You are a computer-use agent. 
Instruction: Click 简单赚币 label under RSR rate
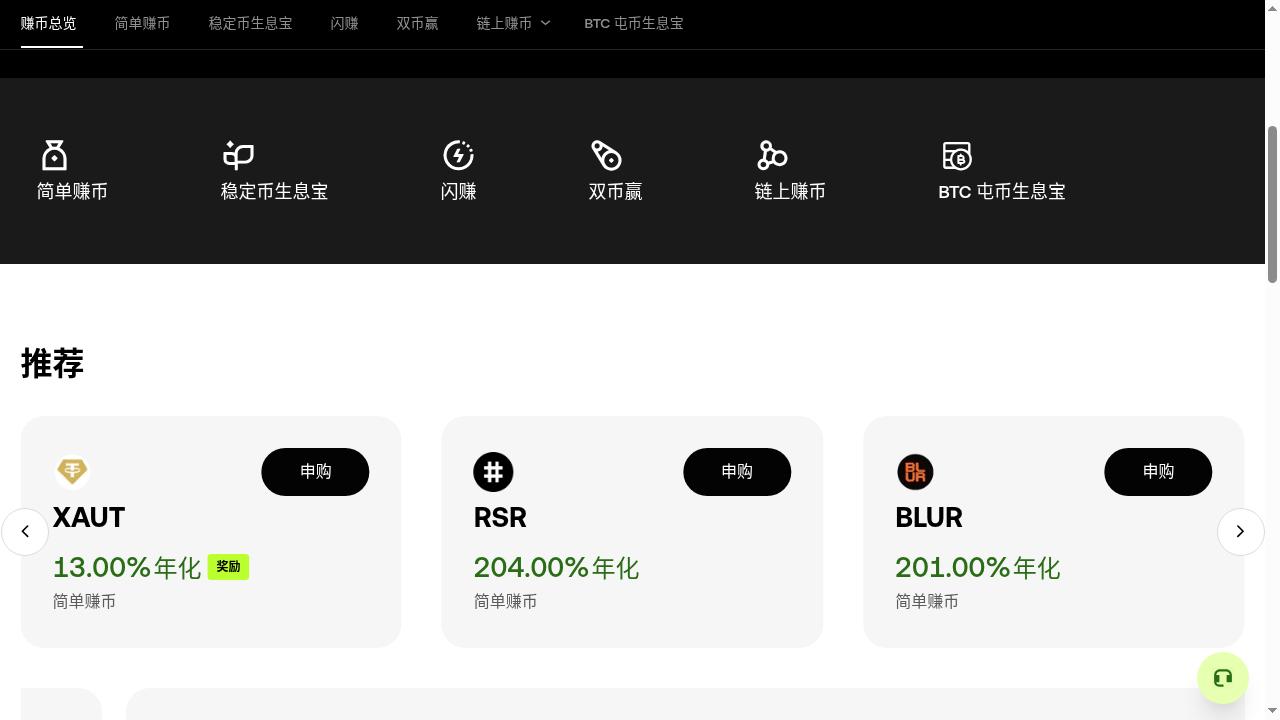(x=505, y=601)
